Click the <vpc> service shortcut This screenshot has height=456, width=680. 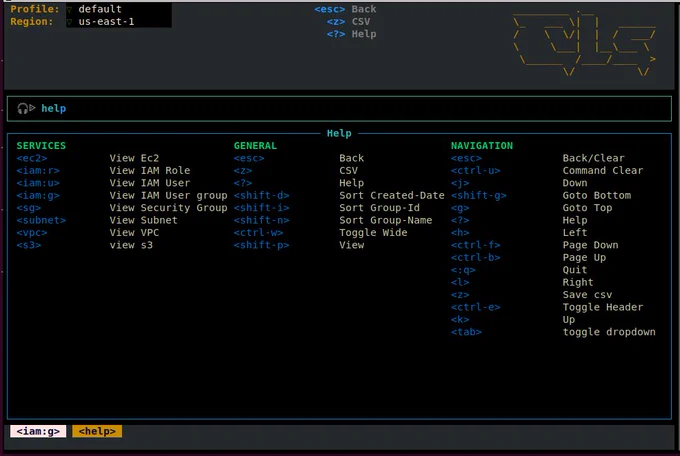pos(32,233)
